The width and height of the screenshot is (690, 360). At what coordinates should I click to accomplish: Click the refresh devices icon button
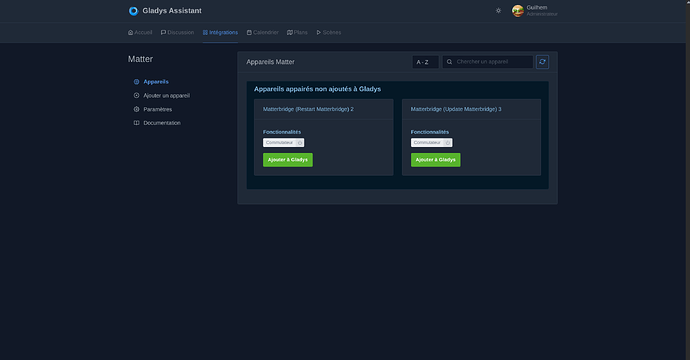tap(542, 62)
